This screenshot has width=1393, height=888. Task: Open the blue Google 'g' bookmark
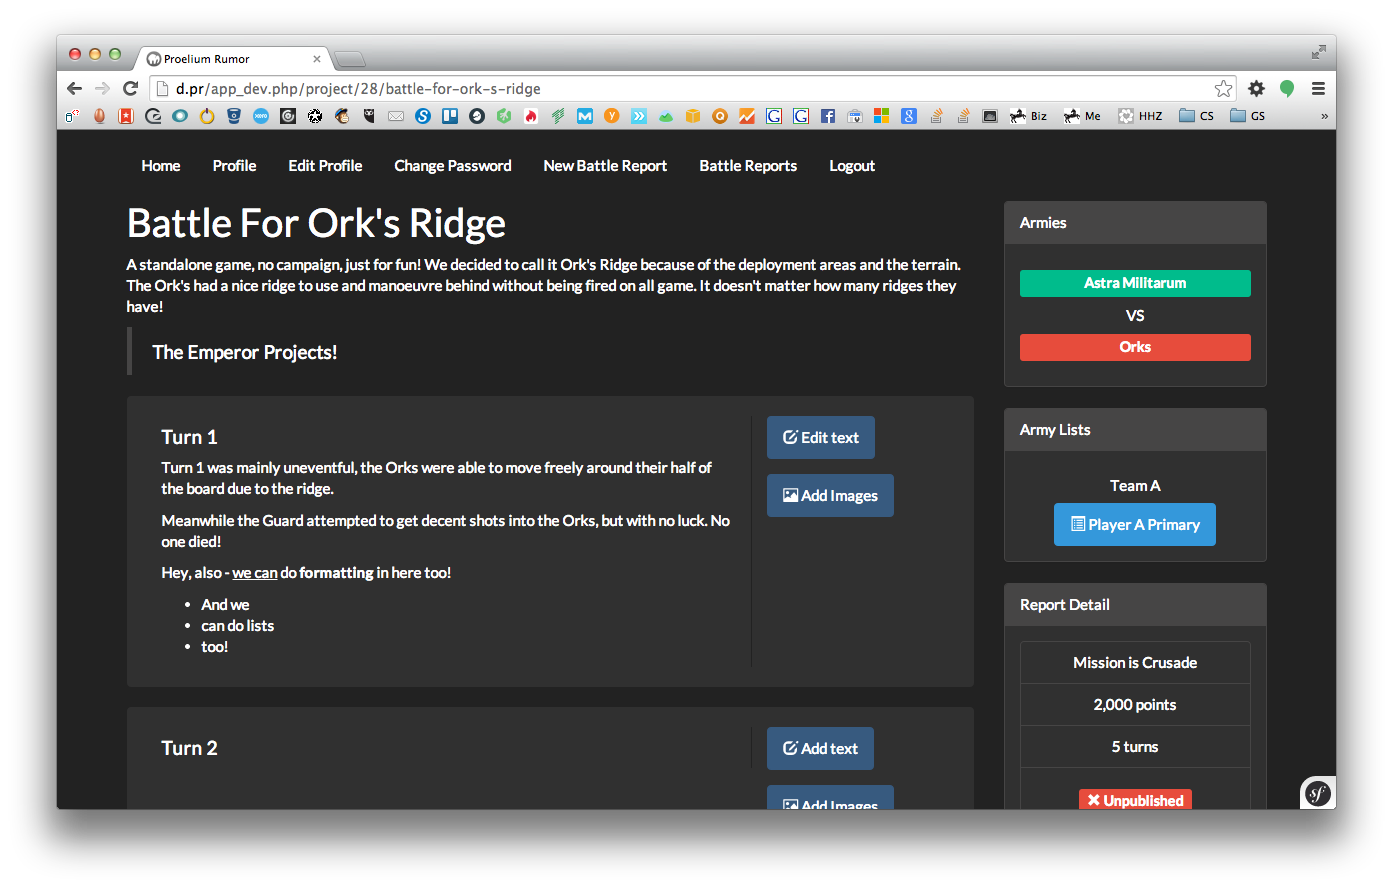909,116
